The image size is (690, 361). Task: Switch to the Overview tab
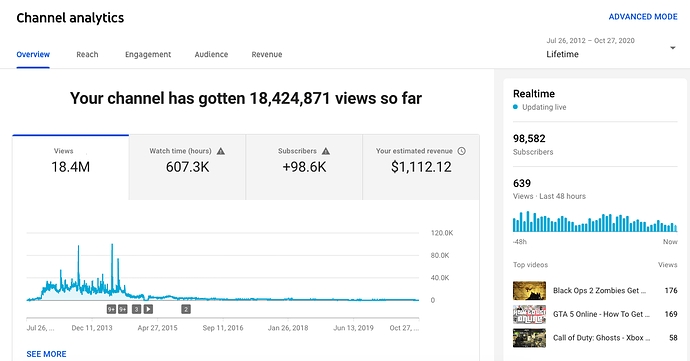pyautogui.click(x=33, y=55)
